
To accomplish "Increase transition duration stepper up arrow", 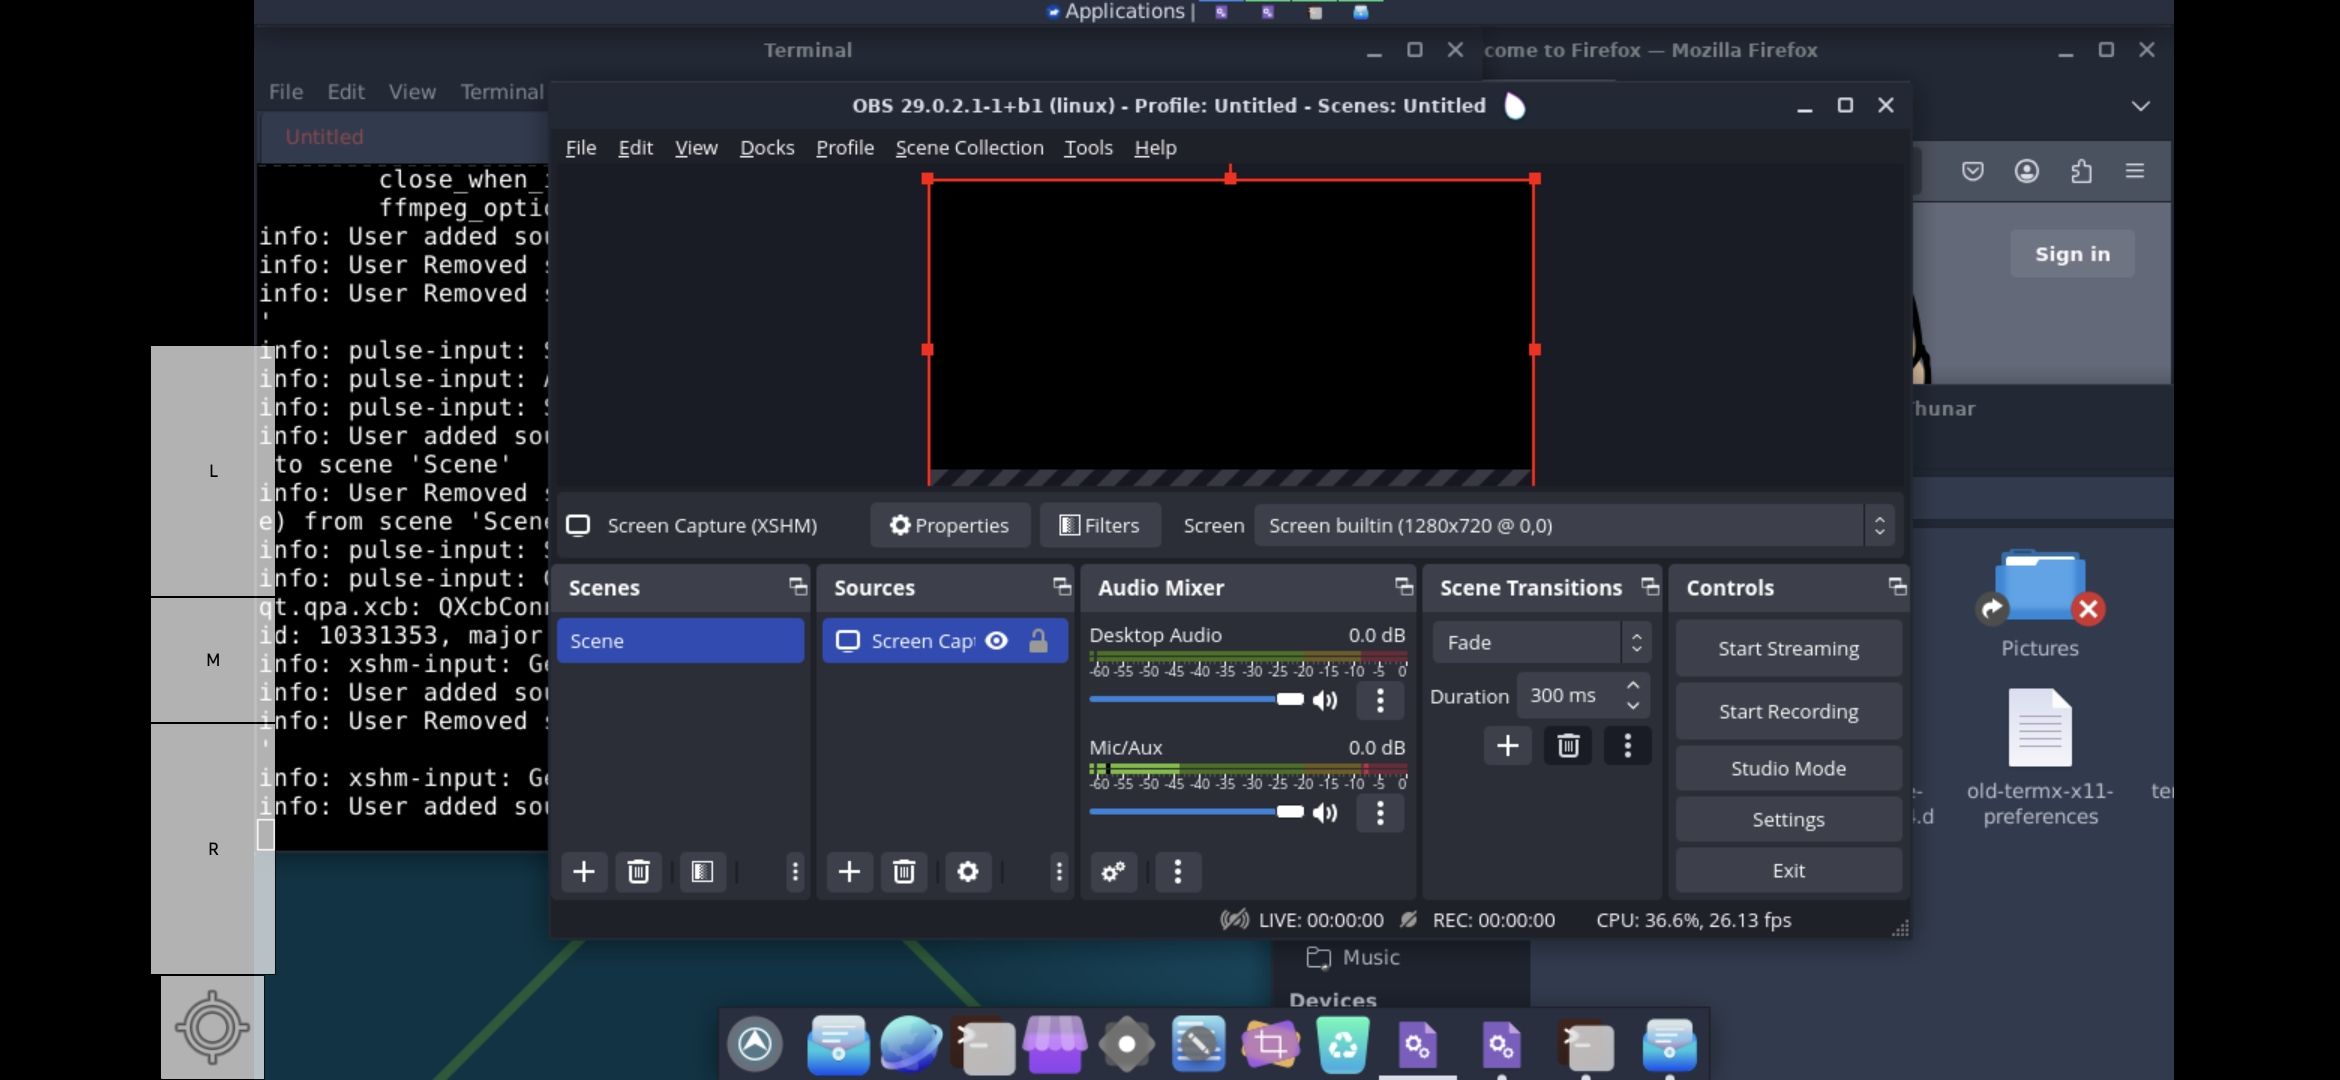I will pos(1633,685).
